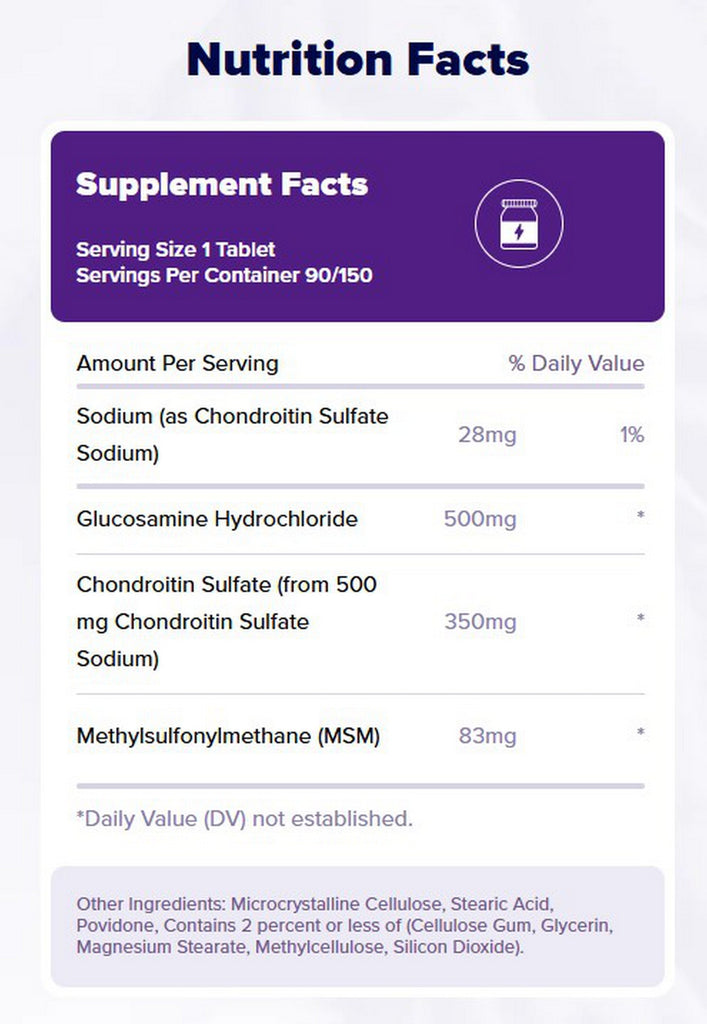Viewport: 707px width, 1024px height.
Task: Click the 28mg sodium amount
Action: [487, 435]
